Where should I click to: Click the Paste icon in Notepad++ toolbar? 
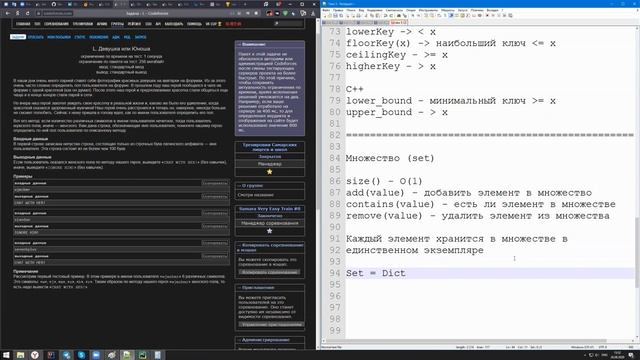coord(377,16)
